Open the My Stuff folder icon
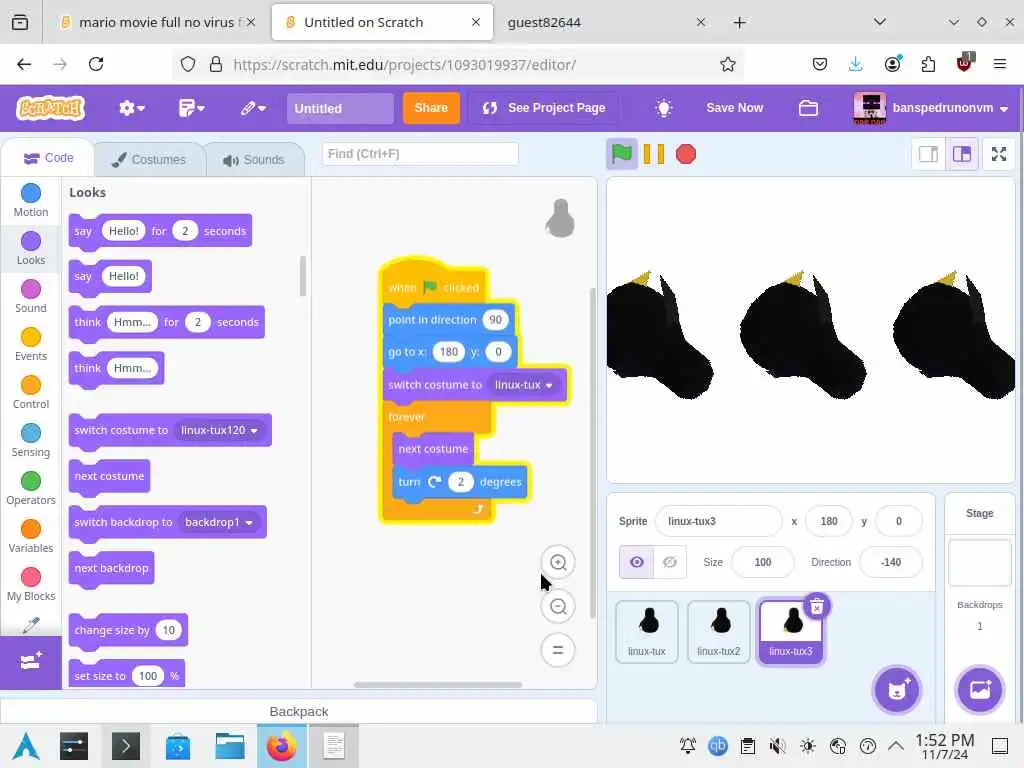 pyautogui.click(x=808, y=108)
